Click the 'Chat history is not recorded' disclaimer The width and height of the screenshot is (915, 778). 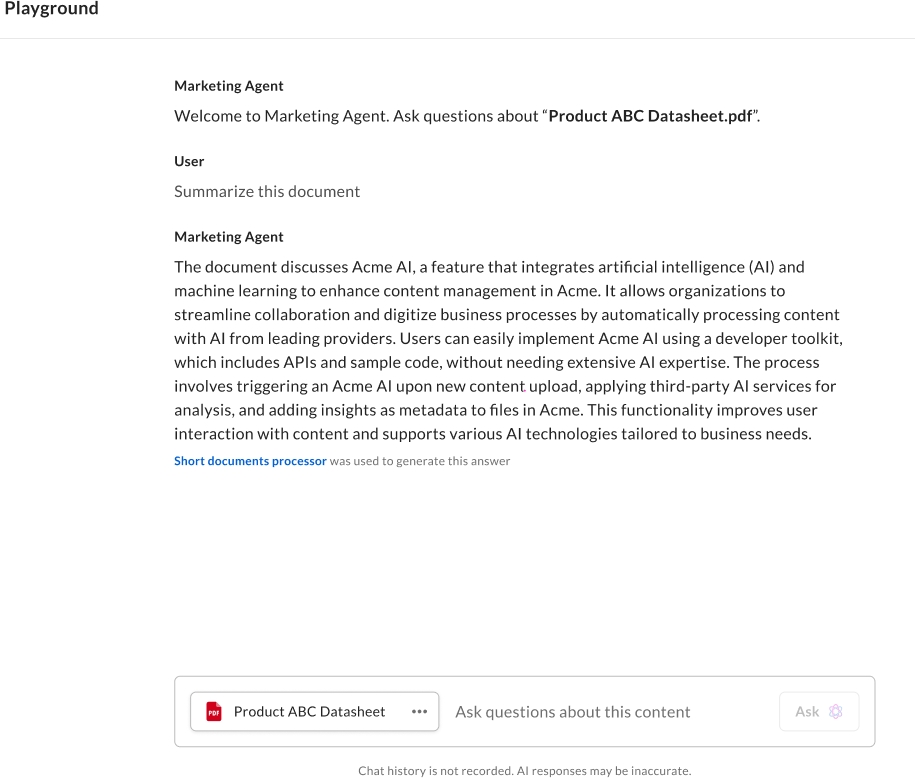pyautogui.click(x=435, y=771)
